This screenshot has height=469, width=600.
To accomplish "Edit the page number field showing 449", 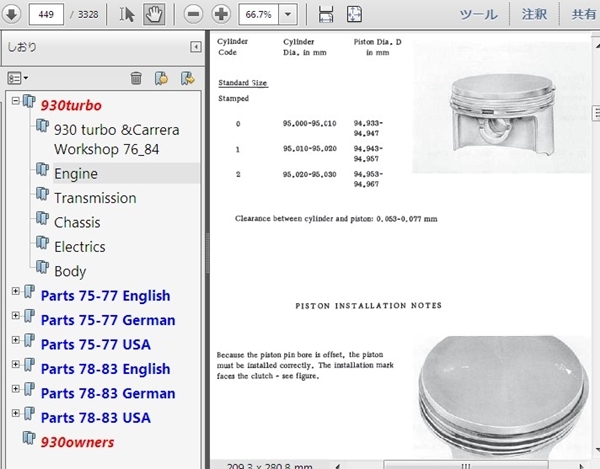I will tap(46, 15).
